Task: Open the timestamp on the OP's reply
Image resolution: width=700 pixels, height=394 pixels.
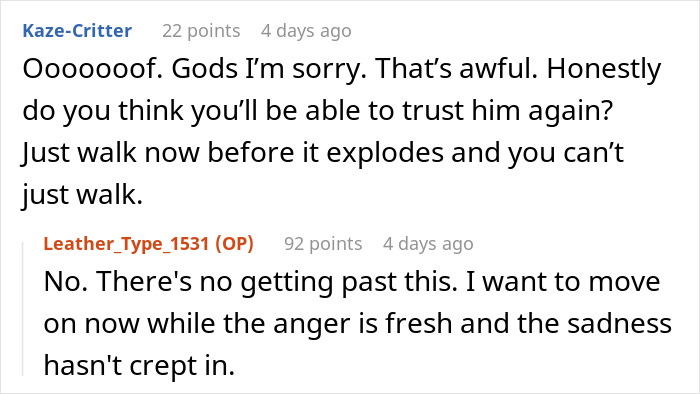Action: pos(428,244)
